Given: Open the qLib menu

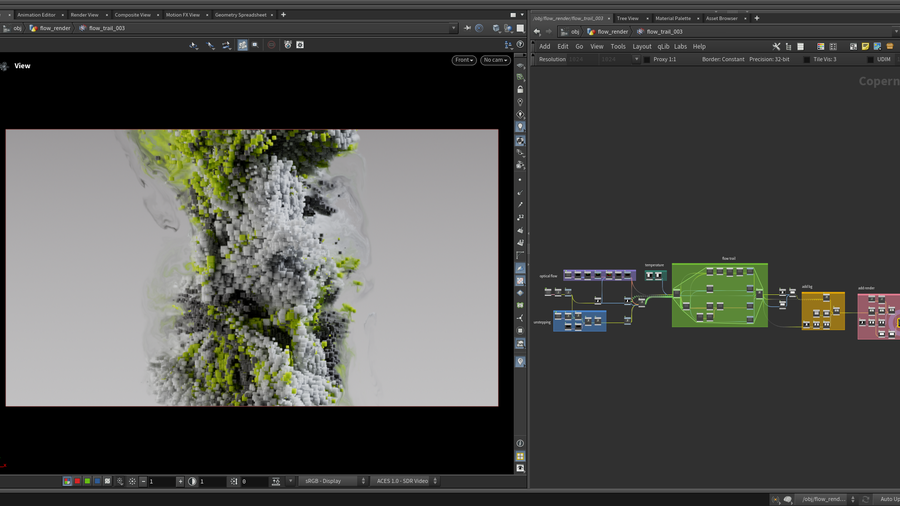Looking at the screenshot, I should [663, 46].
